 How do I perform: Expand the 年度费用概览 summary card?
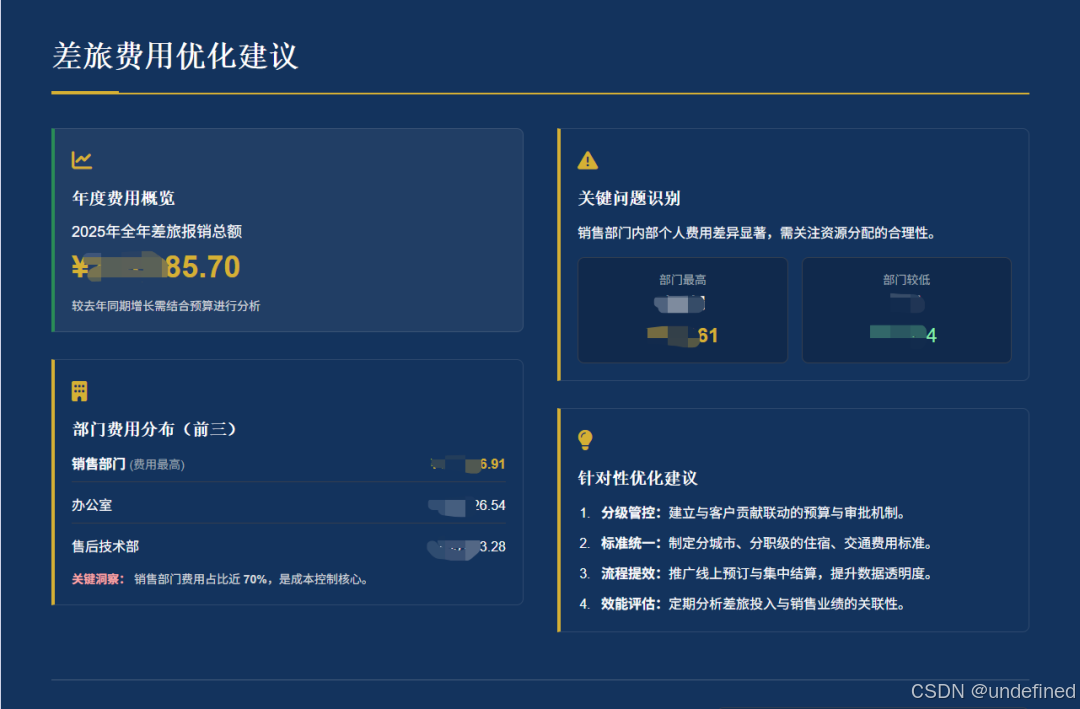(x=287, y=230)
